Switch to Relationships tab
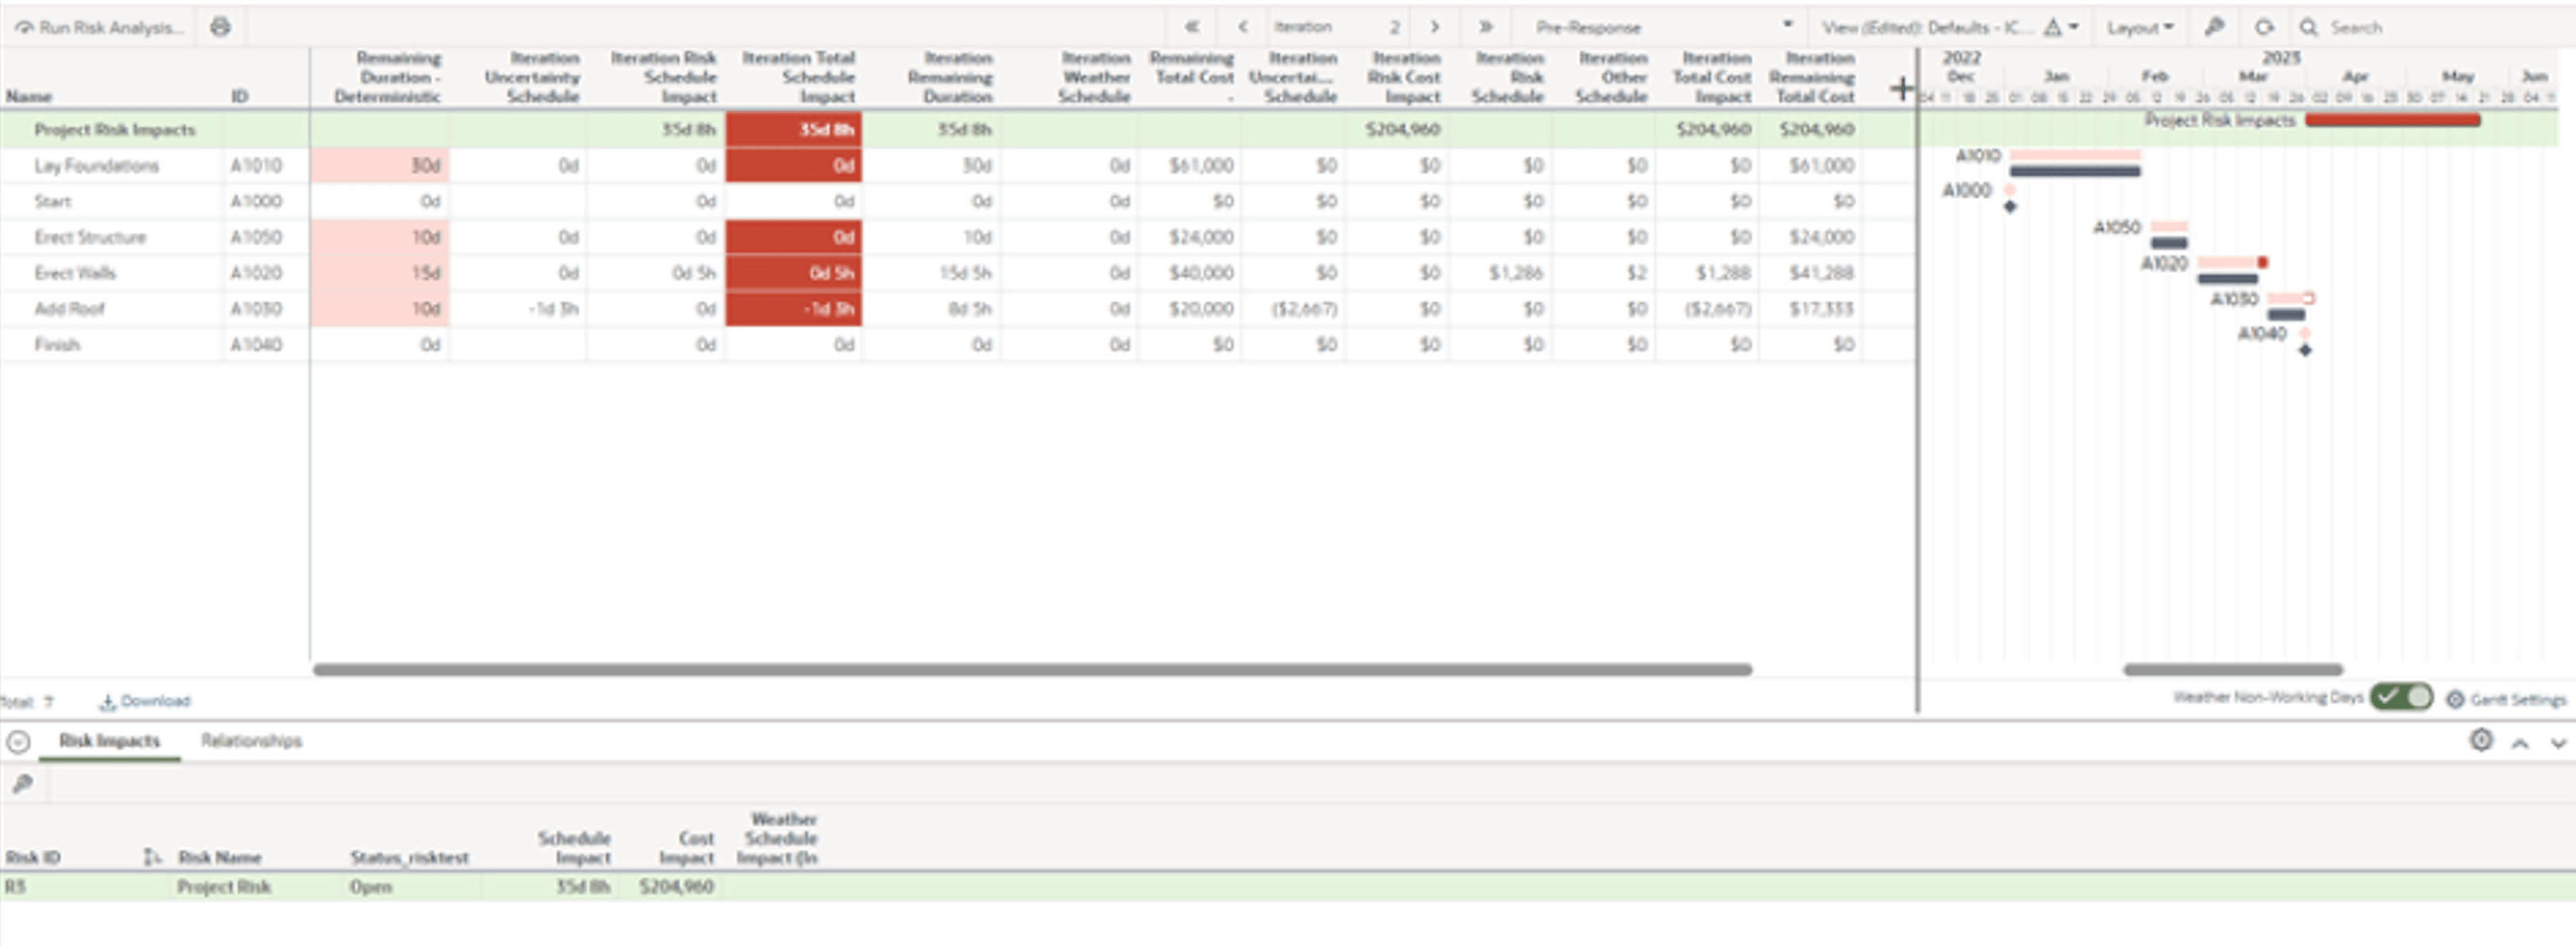 [251, 741]
